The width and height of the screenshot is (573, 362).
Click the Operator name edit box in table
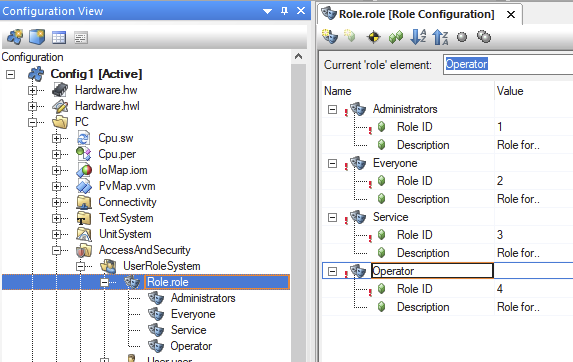pyautogui.click(x=432, y=271)
